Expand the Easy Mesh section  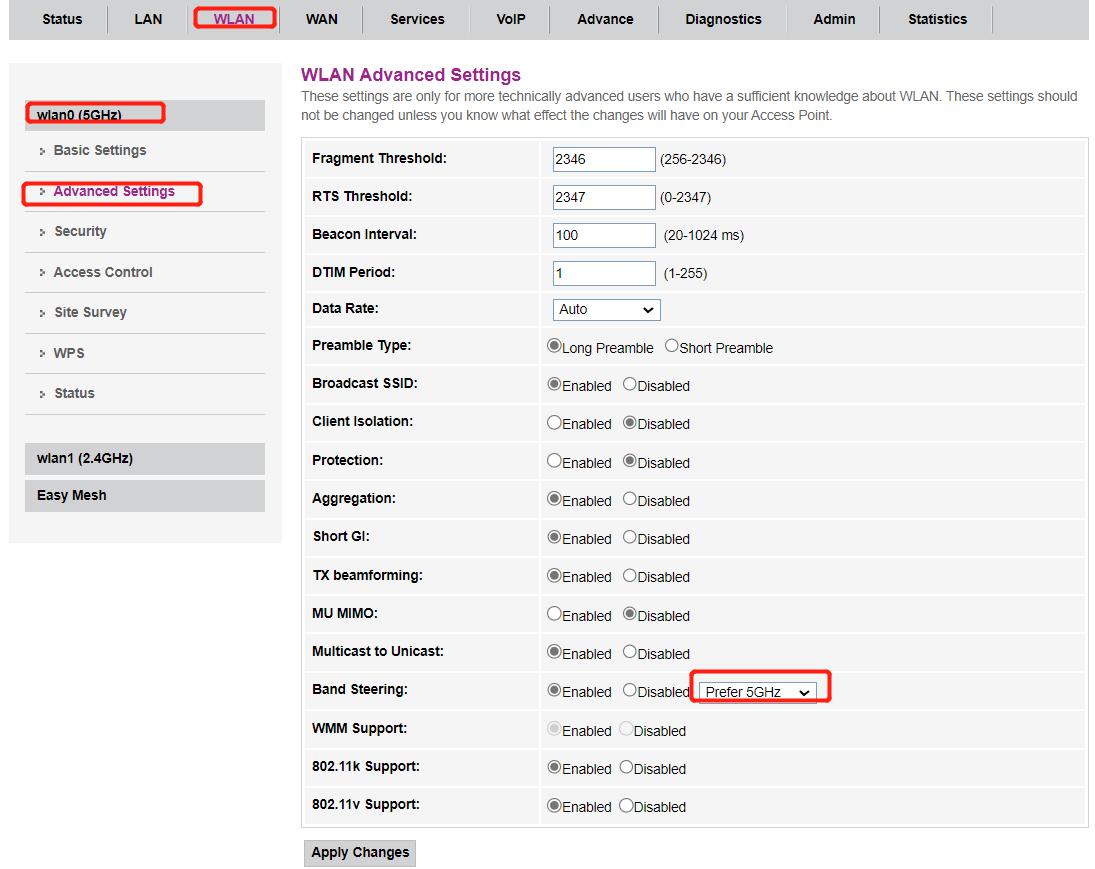(x=71, y=495)
